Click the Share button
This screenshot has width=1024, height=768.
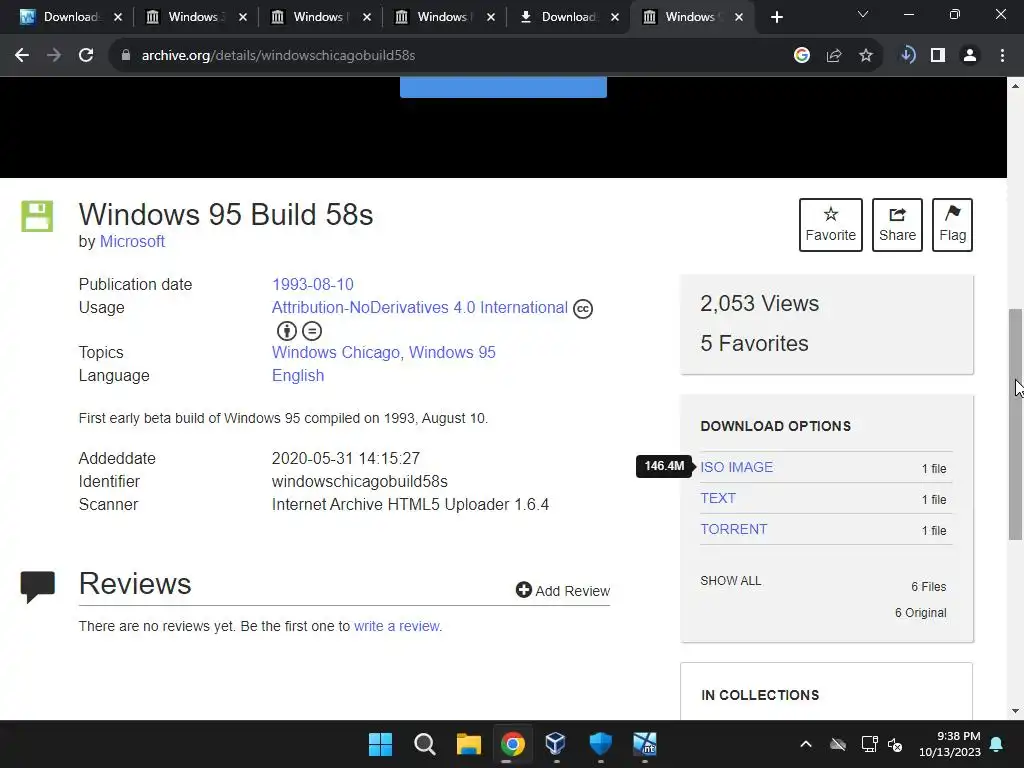(x=897, y=225)
